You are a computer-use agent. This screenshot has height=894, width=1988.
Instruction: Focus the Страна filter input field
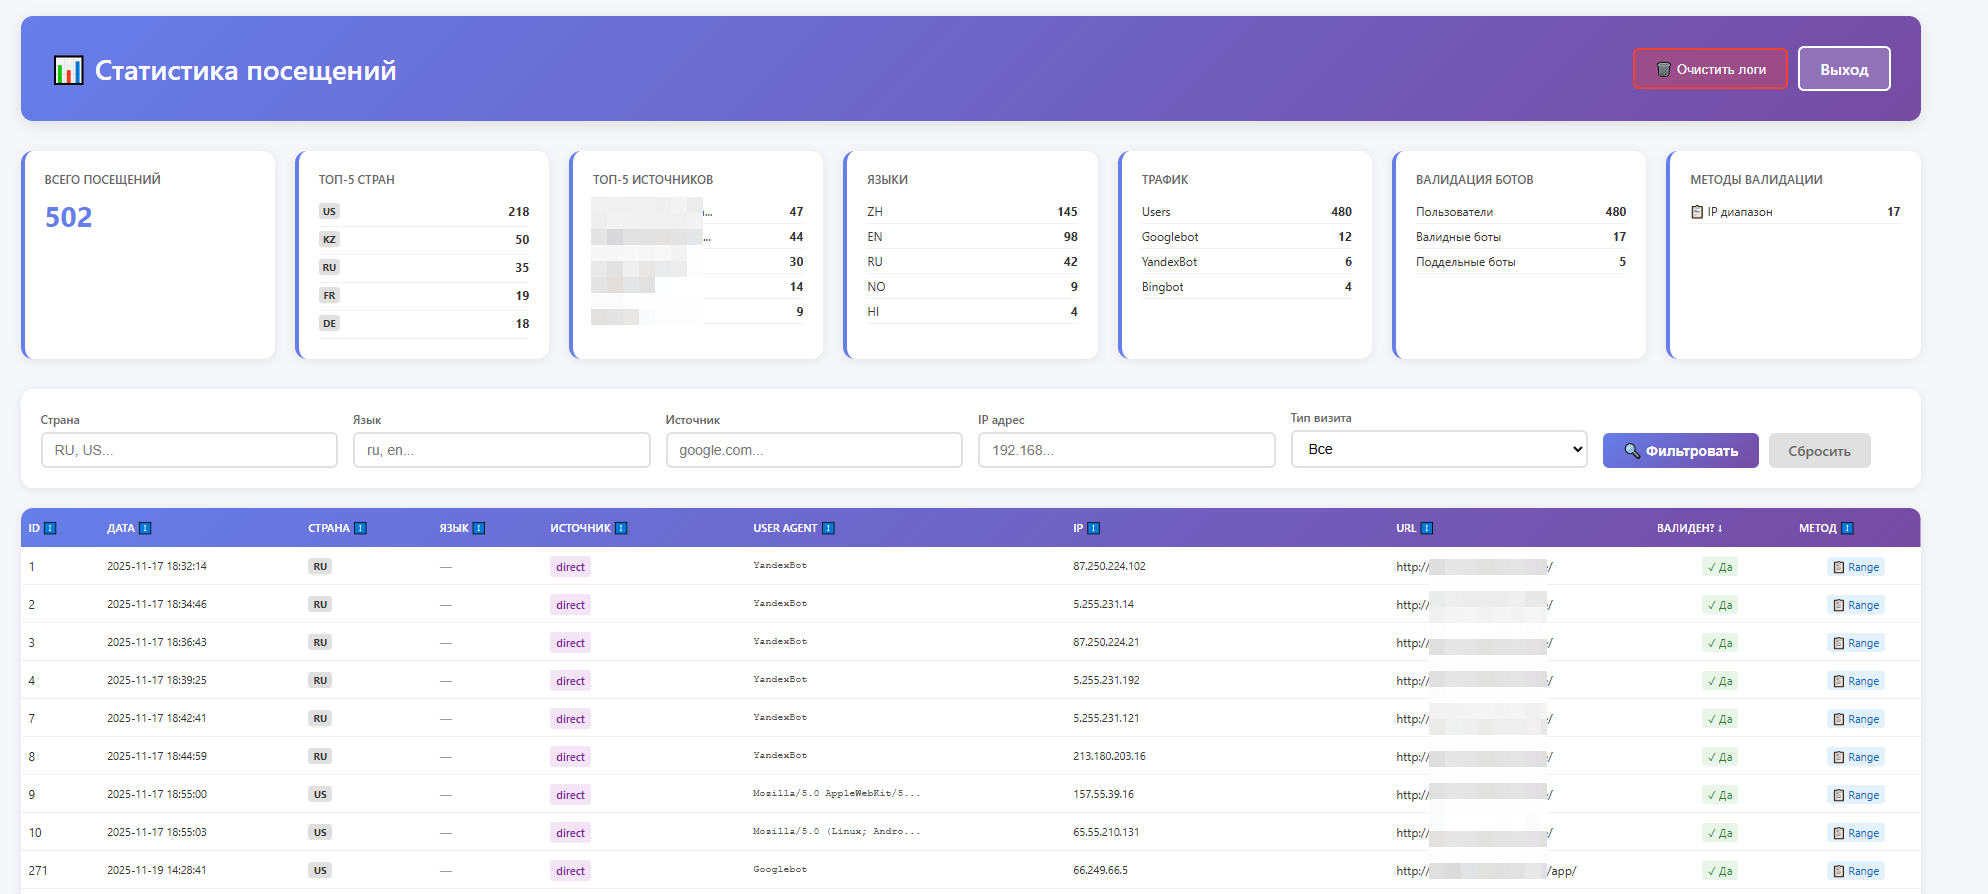(189, 450)
